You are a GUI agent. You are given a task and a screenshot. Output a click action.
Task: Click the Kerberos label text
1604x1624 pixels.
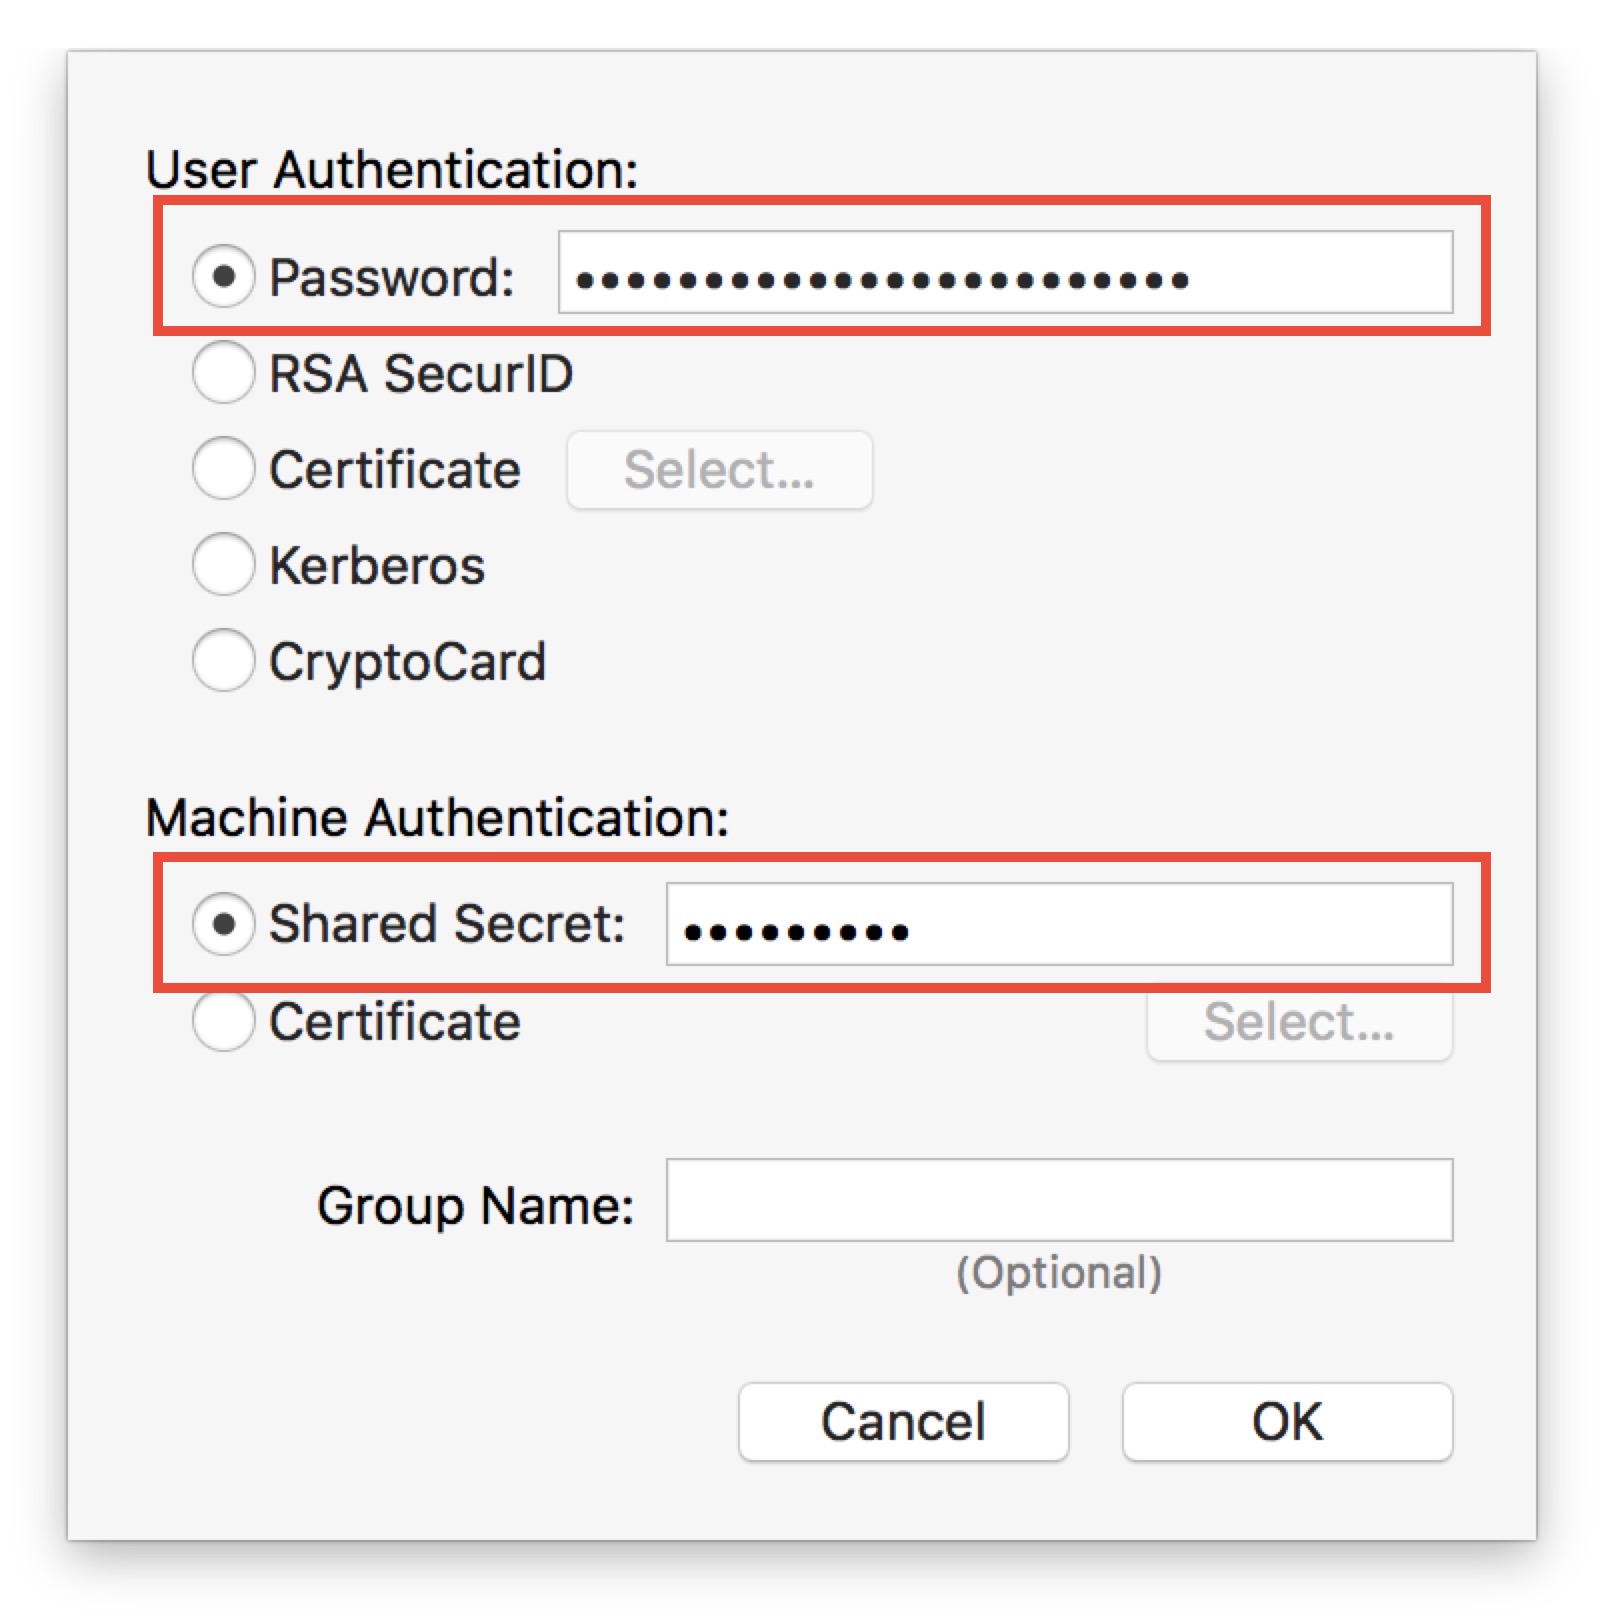coord(376,564)
